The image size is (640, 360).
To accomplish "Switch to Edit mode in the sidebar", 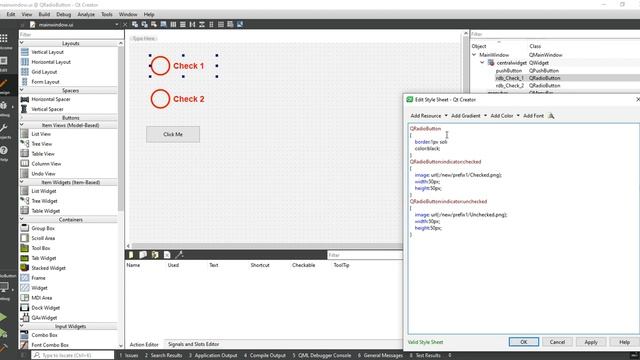I will [4, 64].
